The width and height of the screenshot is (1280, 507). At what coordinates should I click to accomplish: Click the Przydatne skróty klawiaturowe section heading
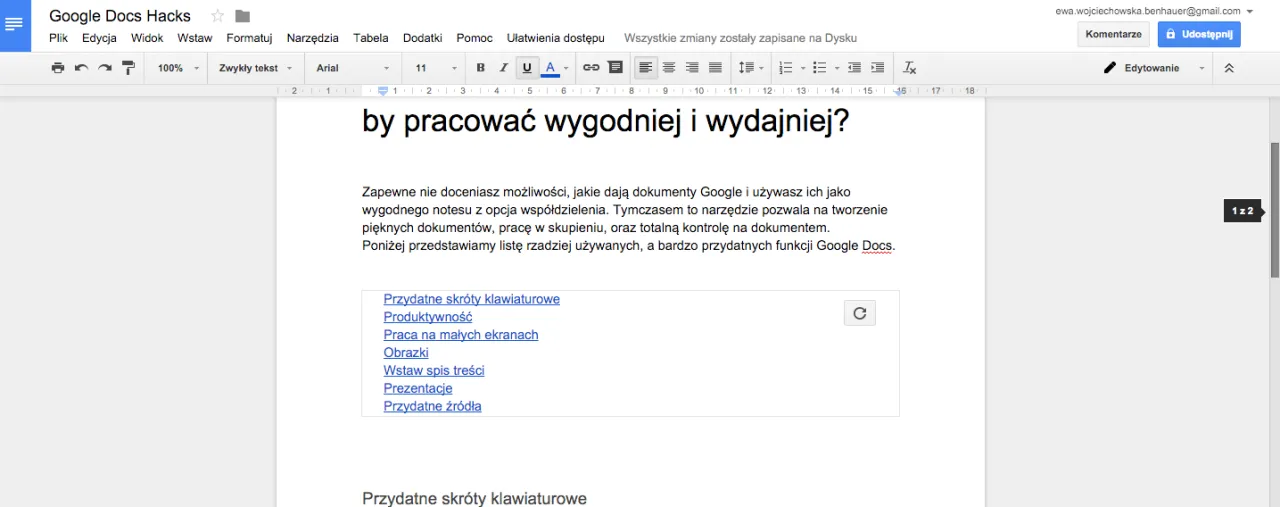click(474, 498)
